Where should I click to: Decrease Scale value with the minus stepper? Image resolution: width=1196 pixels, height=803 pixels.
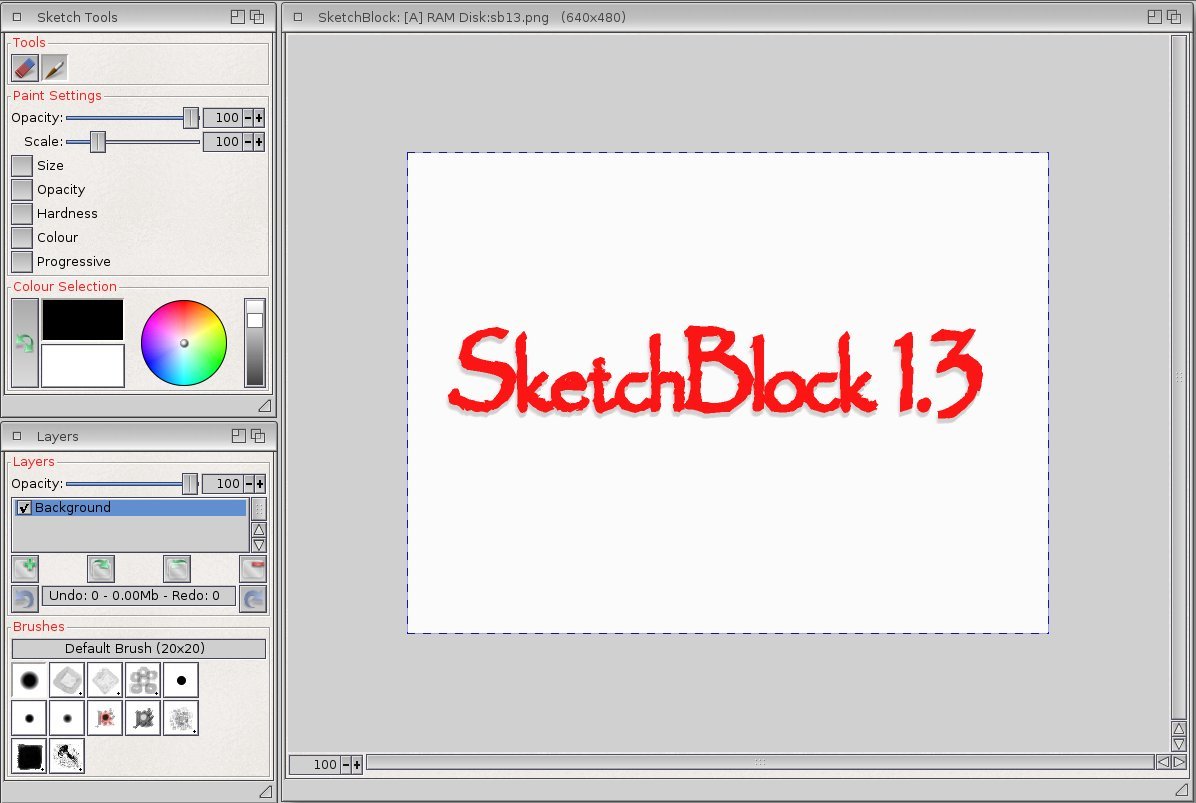[248, 142]
